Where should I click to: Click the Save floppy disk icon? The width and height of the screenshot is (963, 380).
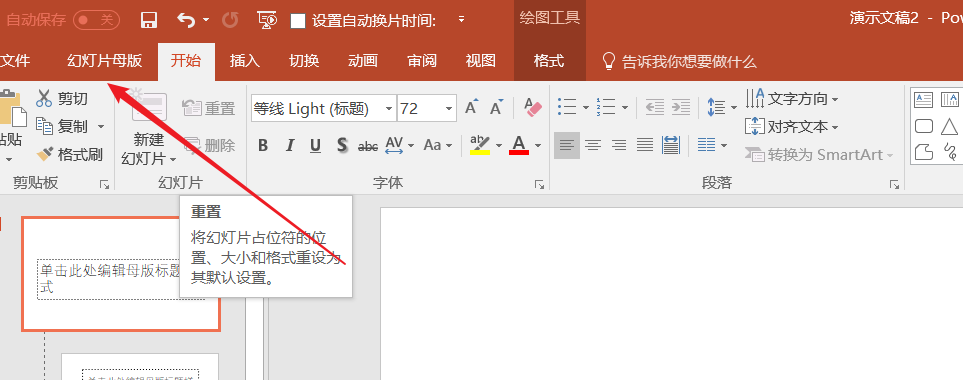tap(149, 20)
